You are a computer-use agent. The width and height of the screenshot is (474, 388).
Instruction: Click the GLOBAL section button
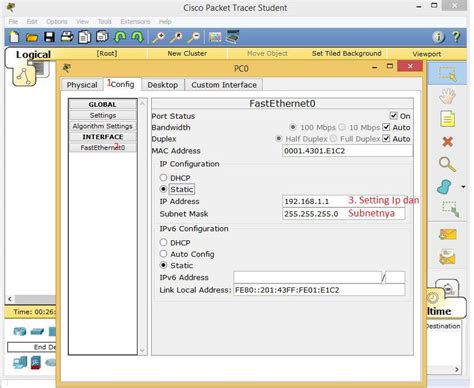[103, 104]
